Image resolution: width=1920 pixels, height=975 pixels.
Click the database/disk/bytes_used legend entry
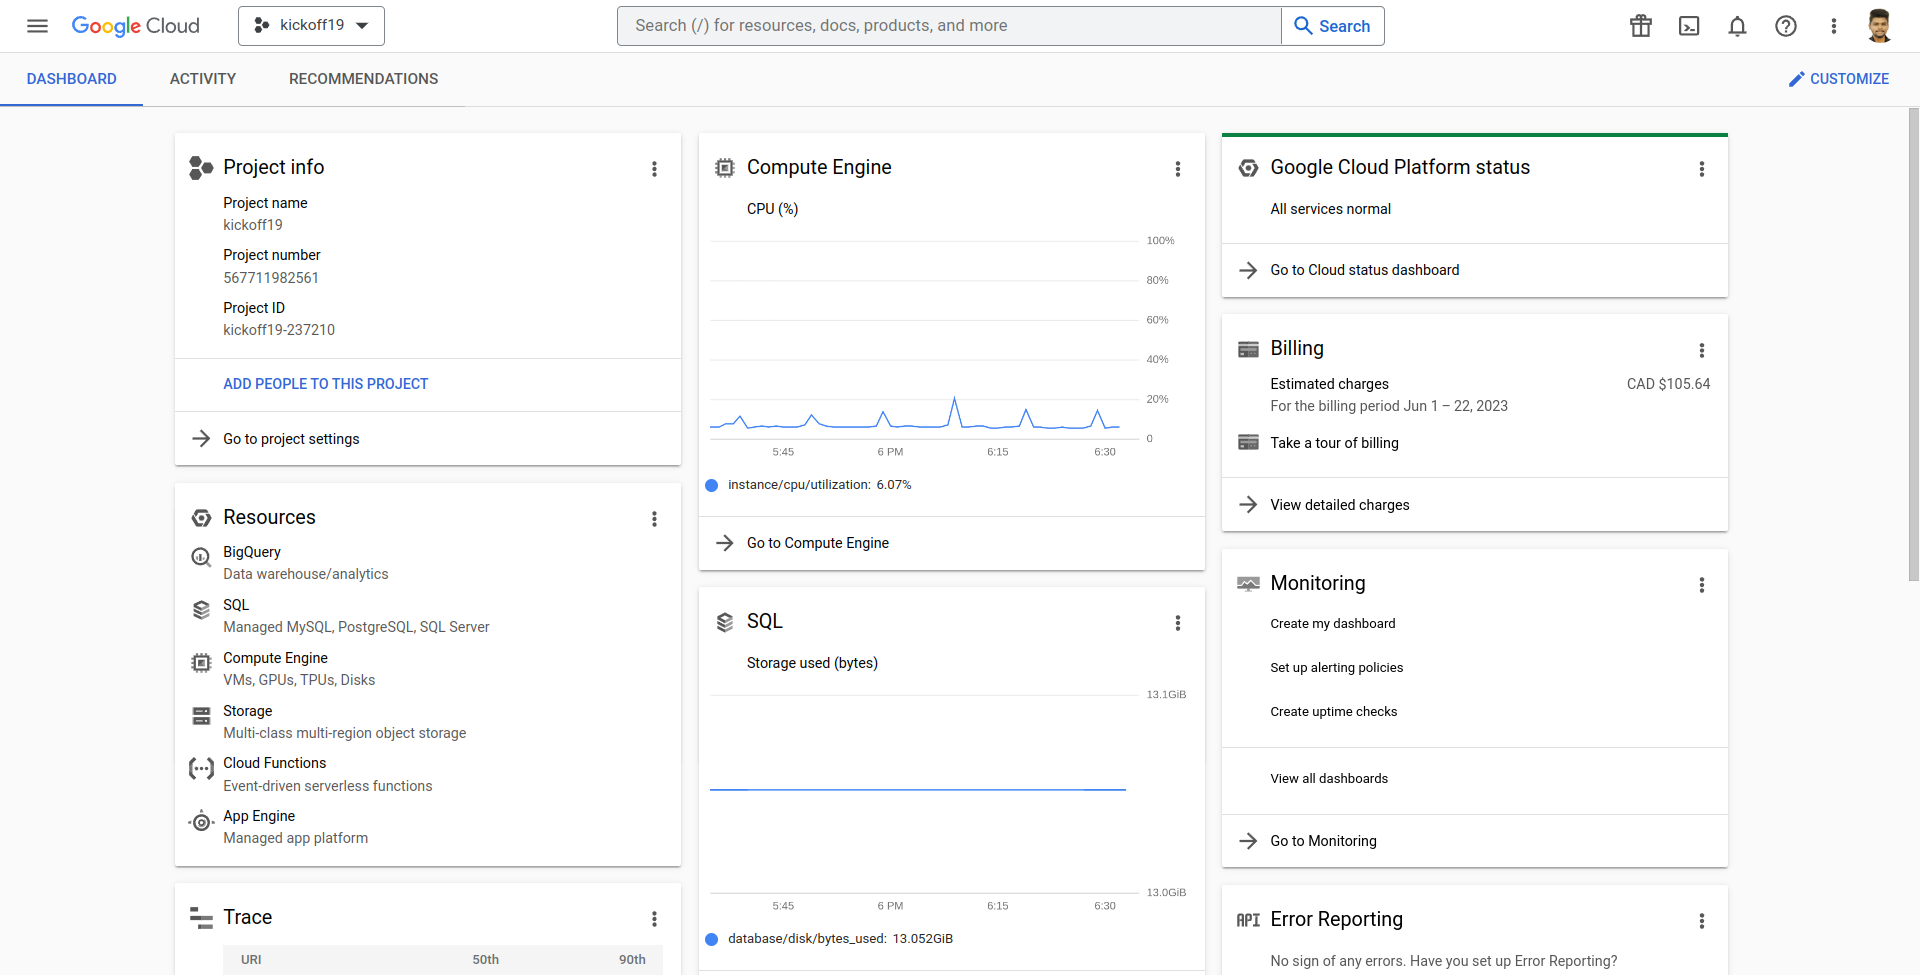click(829, 939)
